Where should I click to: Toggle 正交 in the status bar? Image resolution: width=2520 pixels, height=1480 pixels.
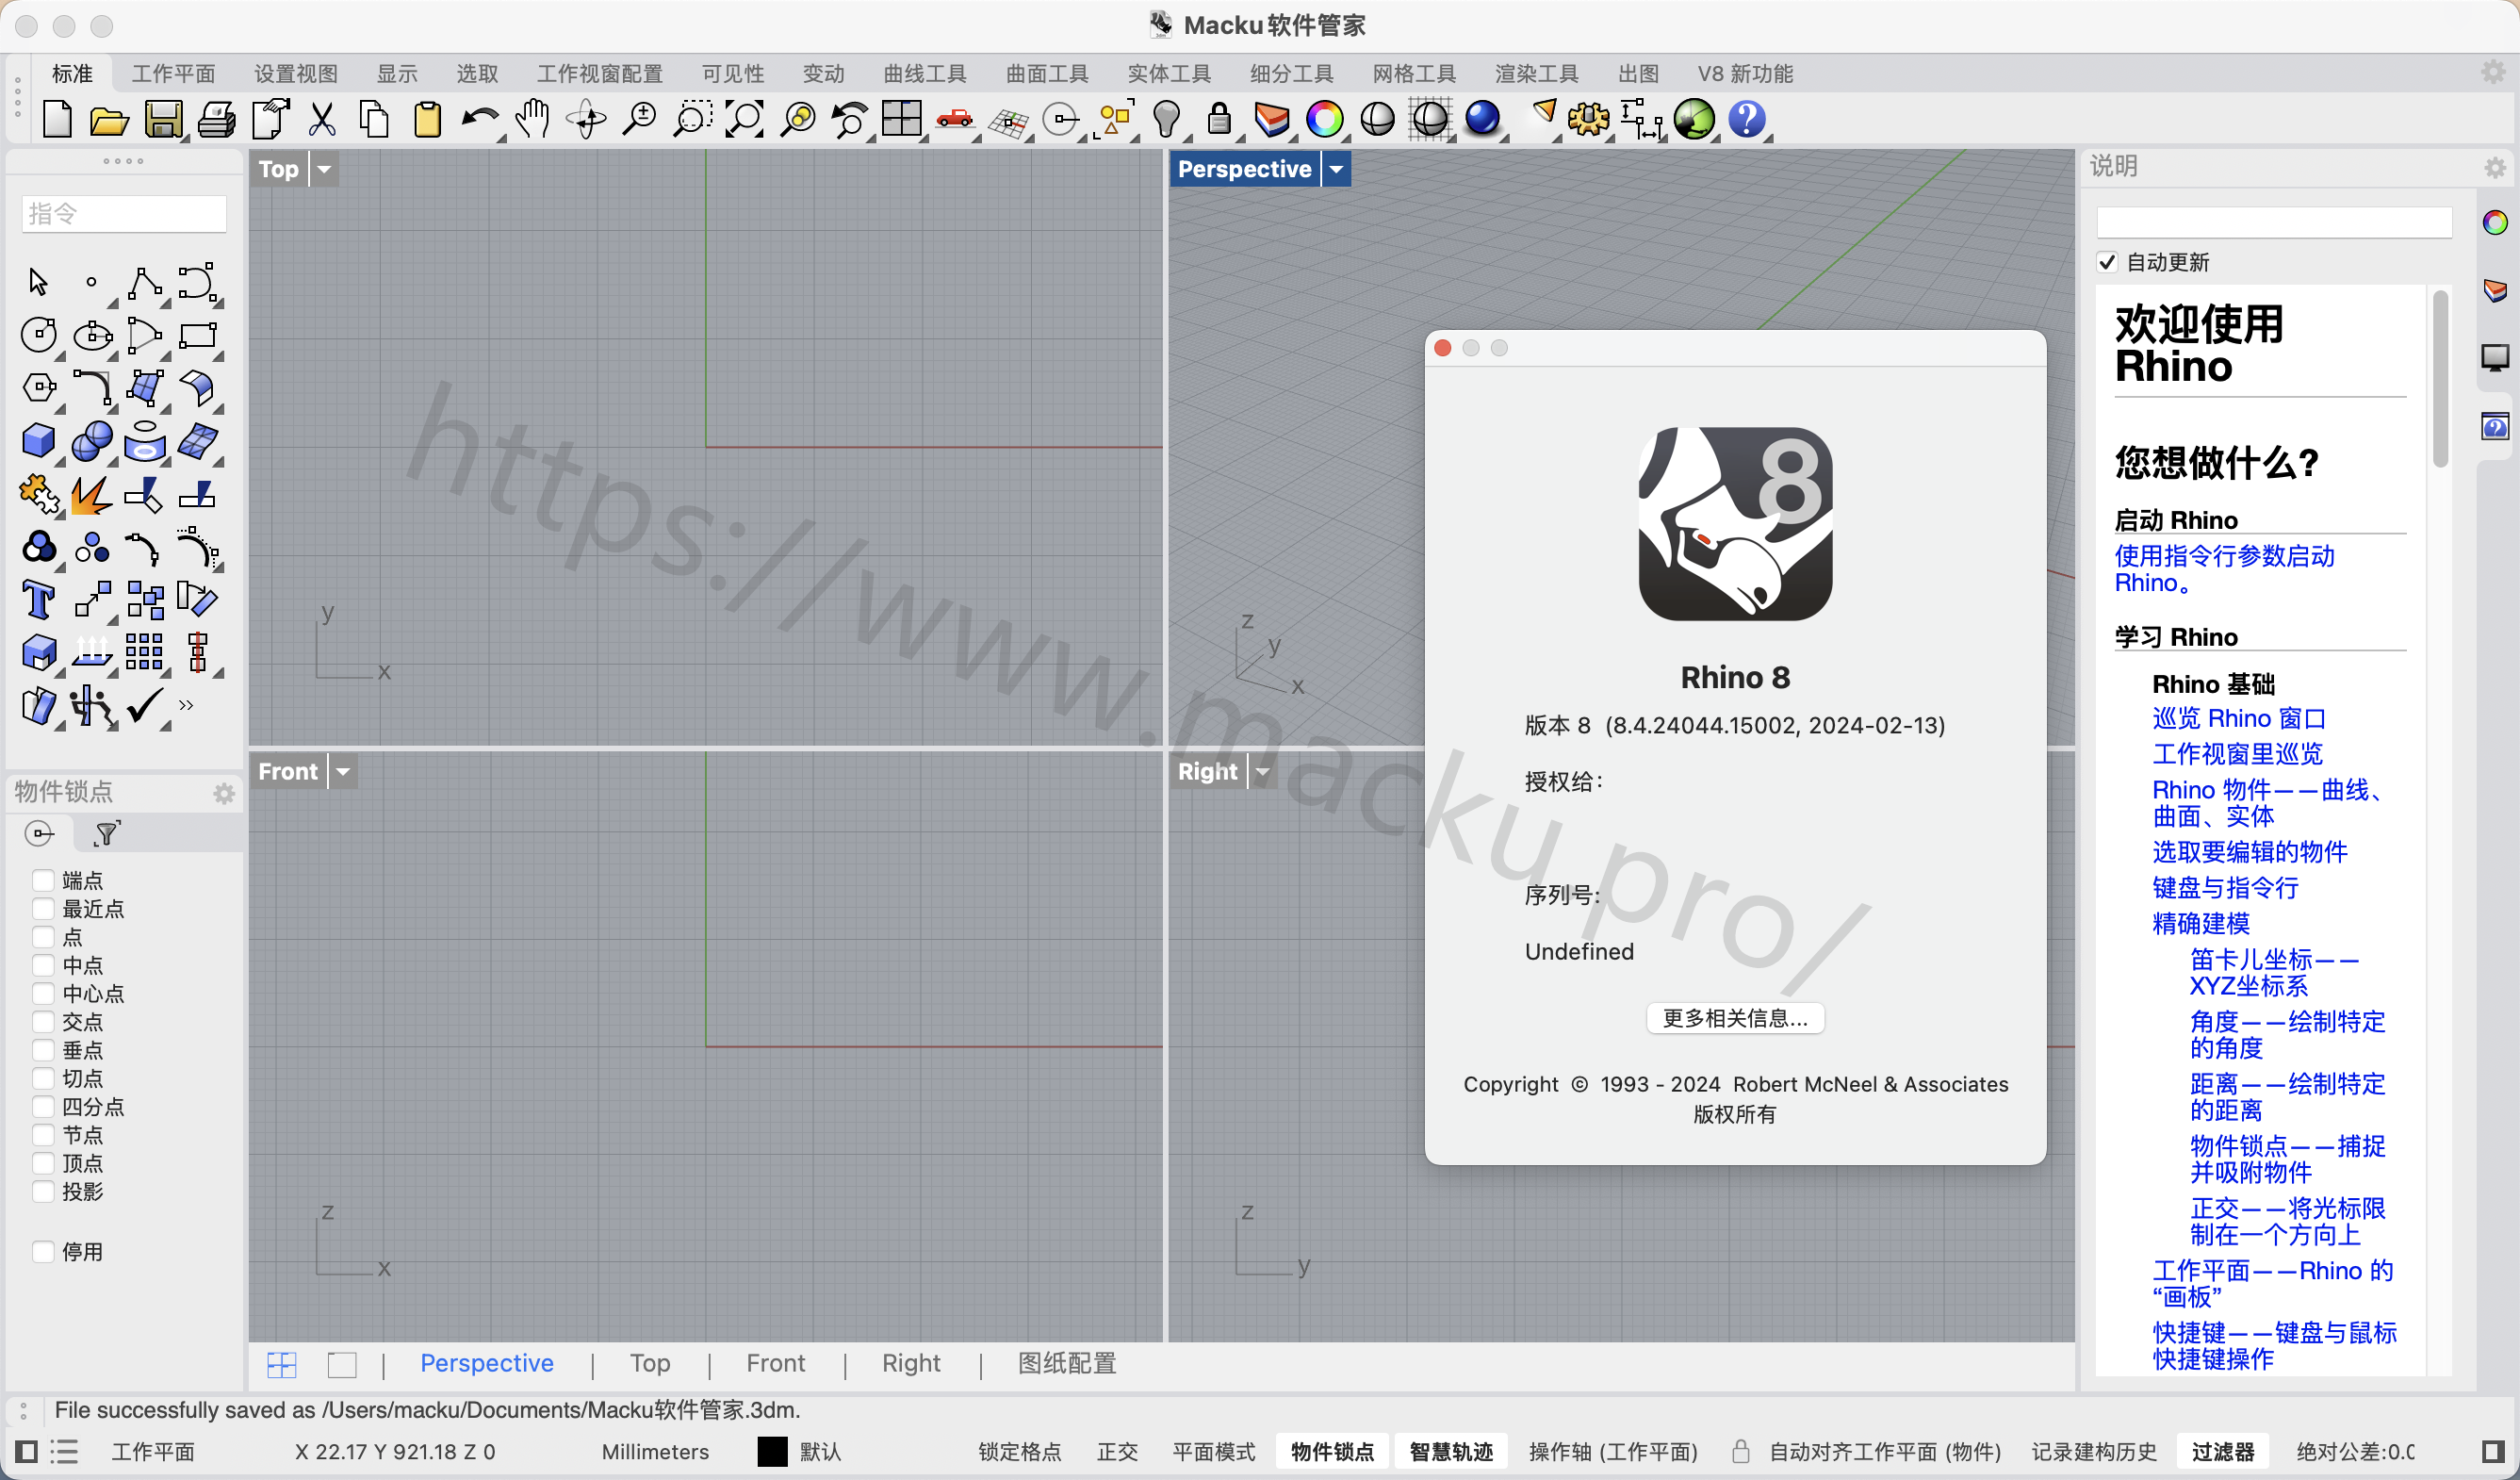coord(1117,1451)
